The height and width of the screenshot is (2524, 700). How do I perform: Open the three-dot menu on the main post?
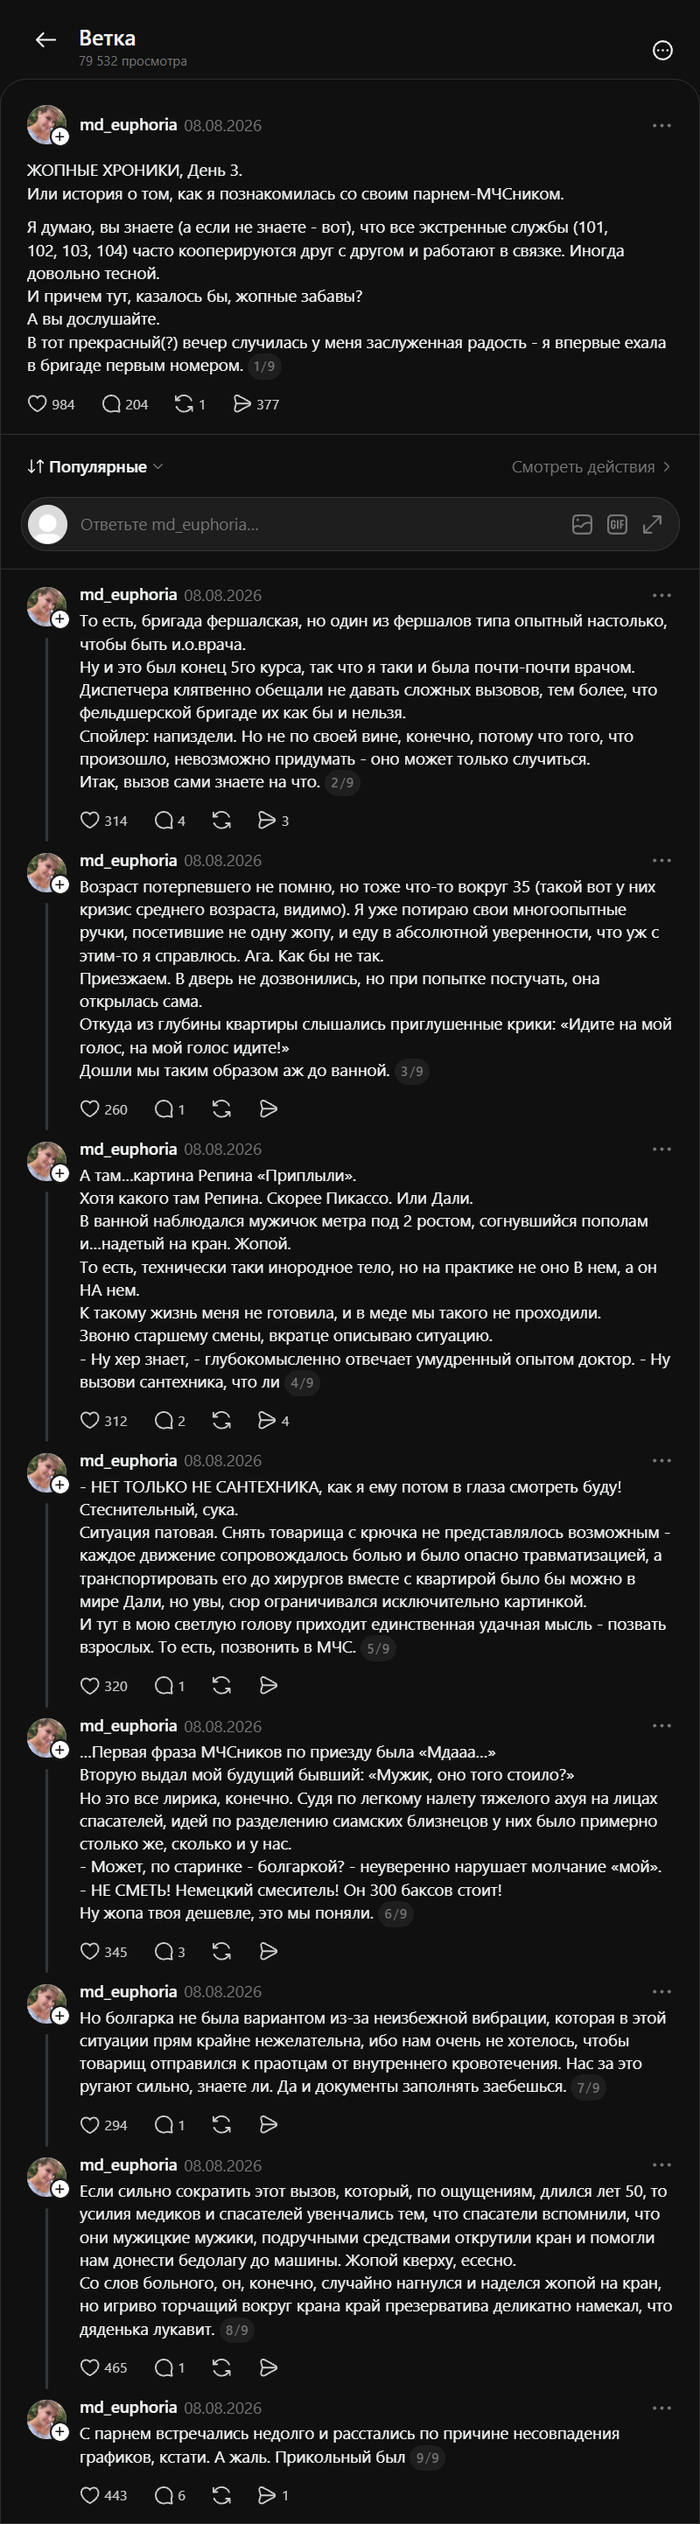coord(662,125)
